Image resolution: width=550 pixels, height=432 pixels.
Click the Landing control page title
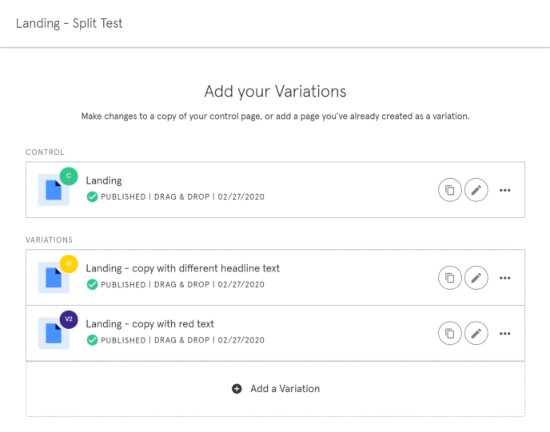pyautogui.click(x=104, y=181)
